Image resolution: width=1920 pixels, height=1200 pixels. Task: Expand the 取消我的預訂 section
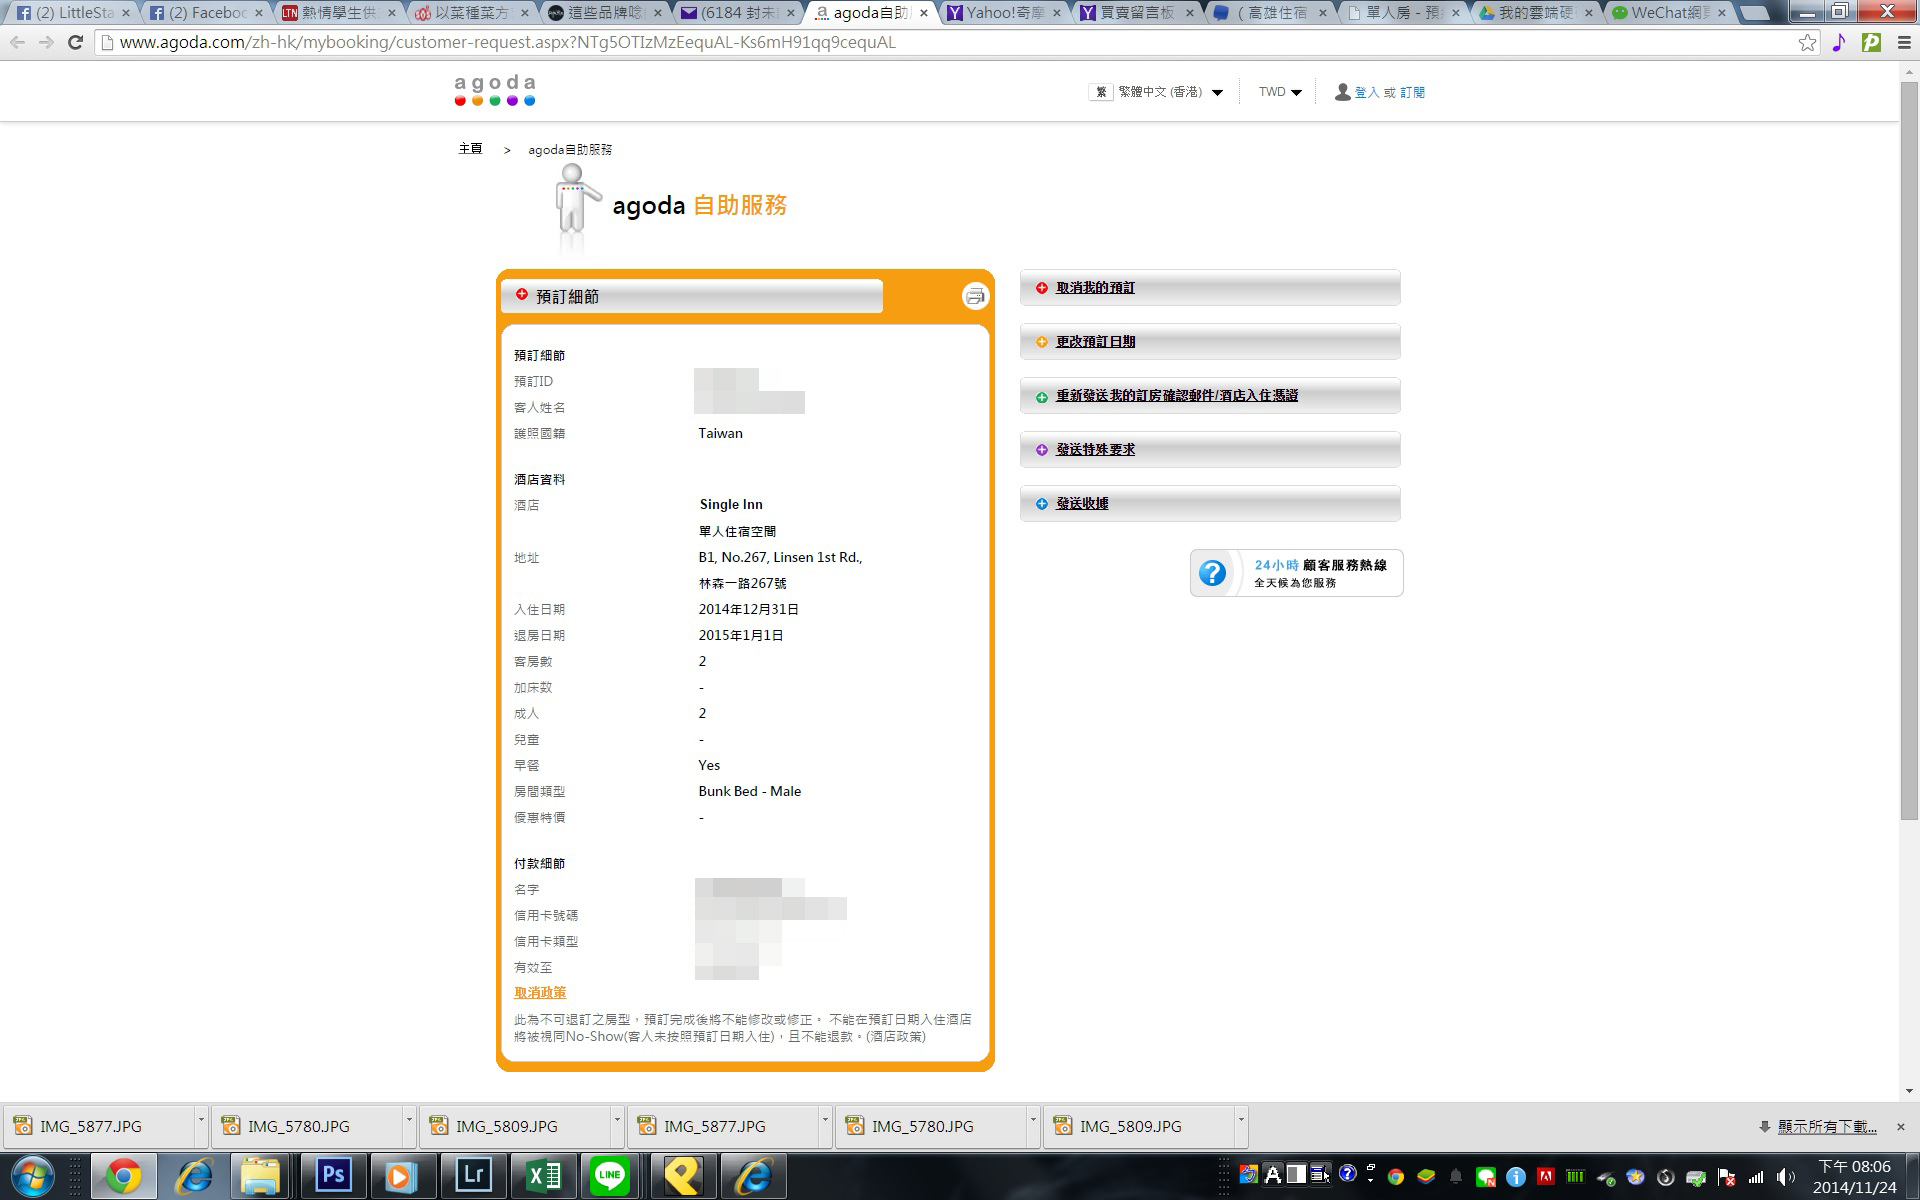click(1095, 288)
